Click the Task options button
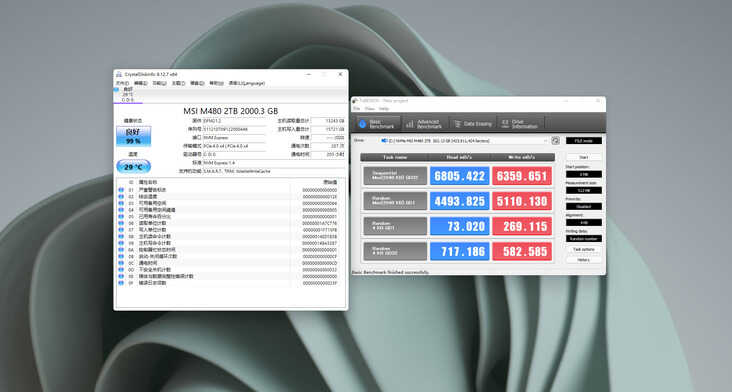 [x=584, y=250]
